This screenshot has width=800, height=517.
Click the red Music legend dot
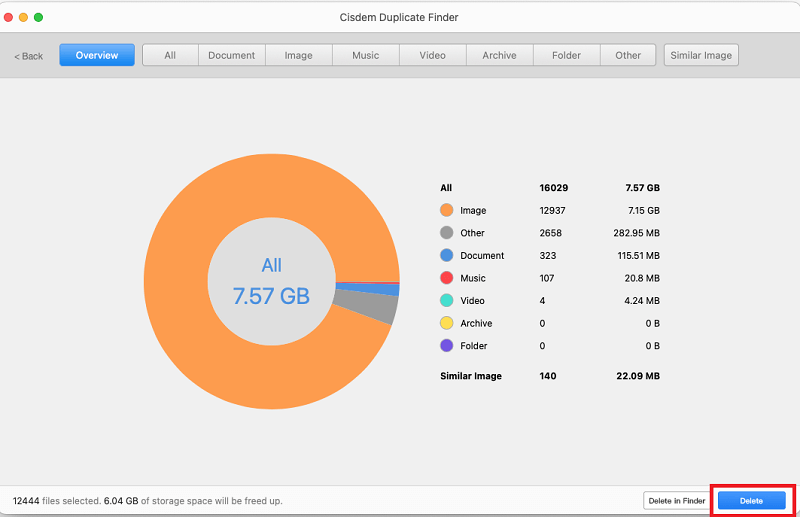tap(446, 278)
